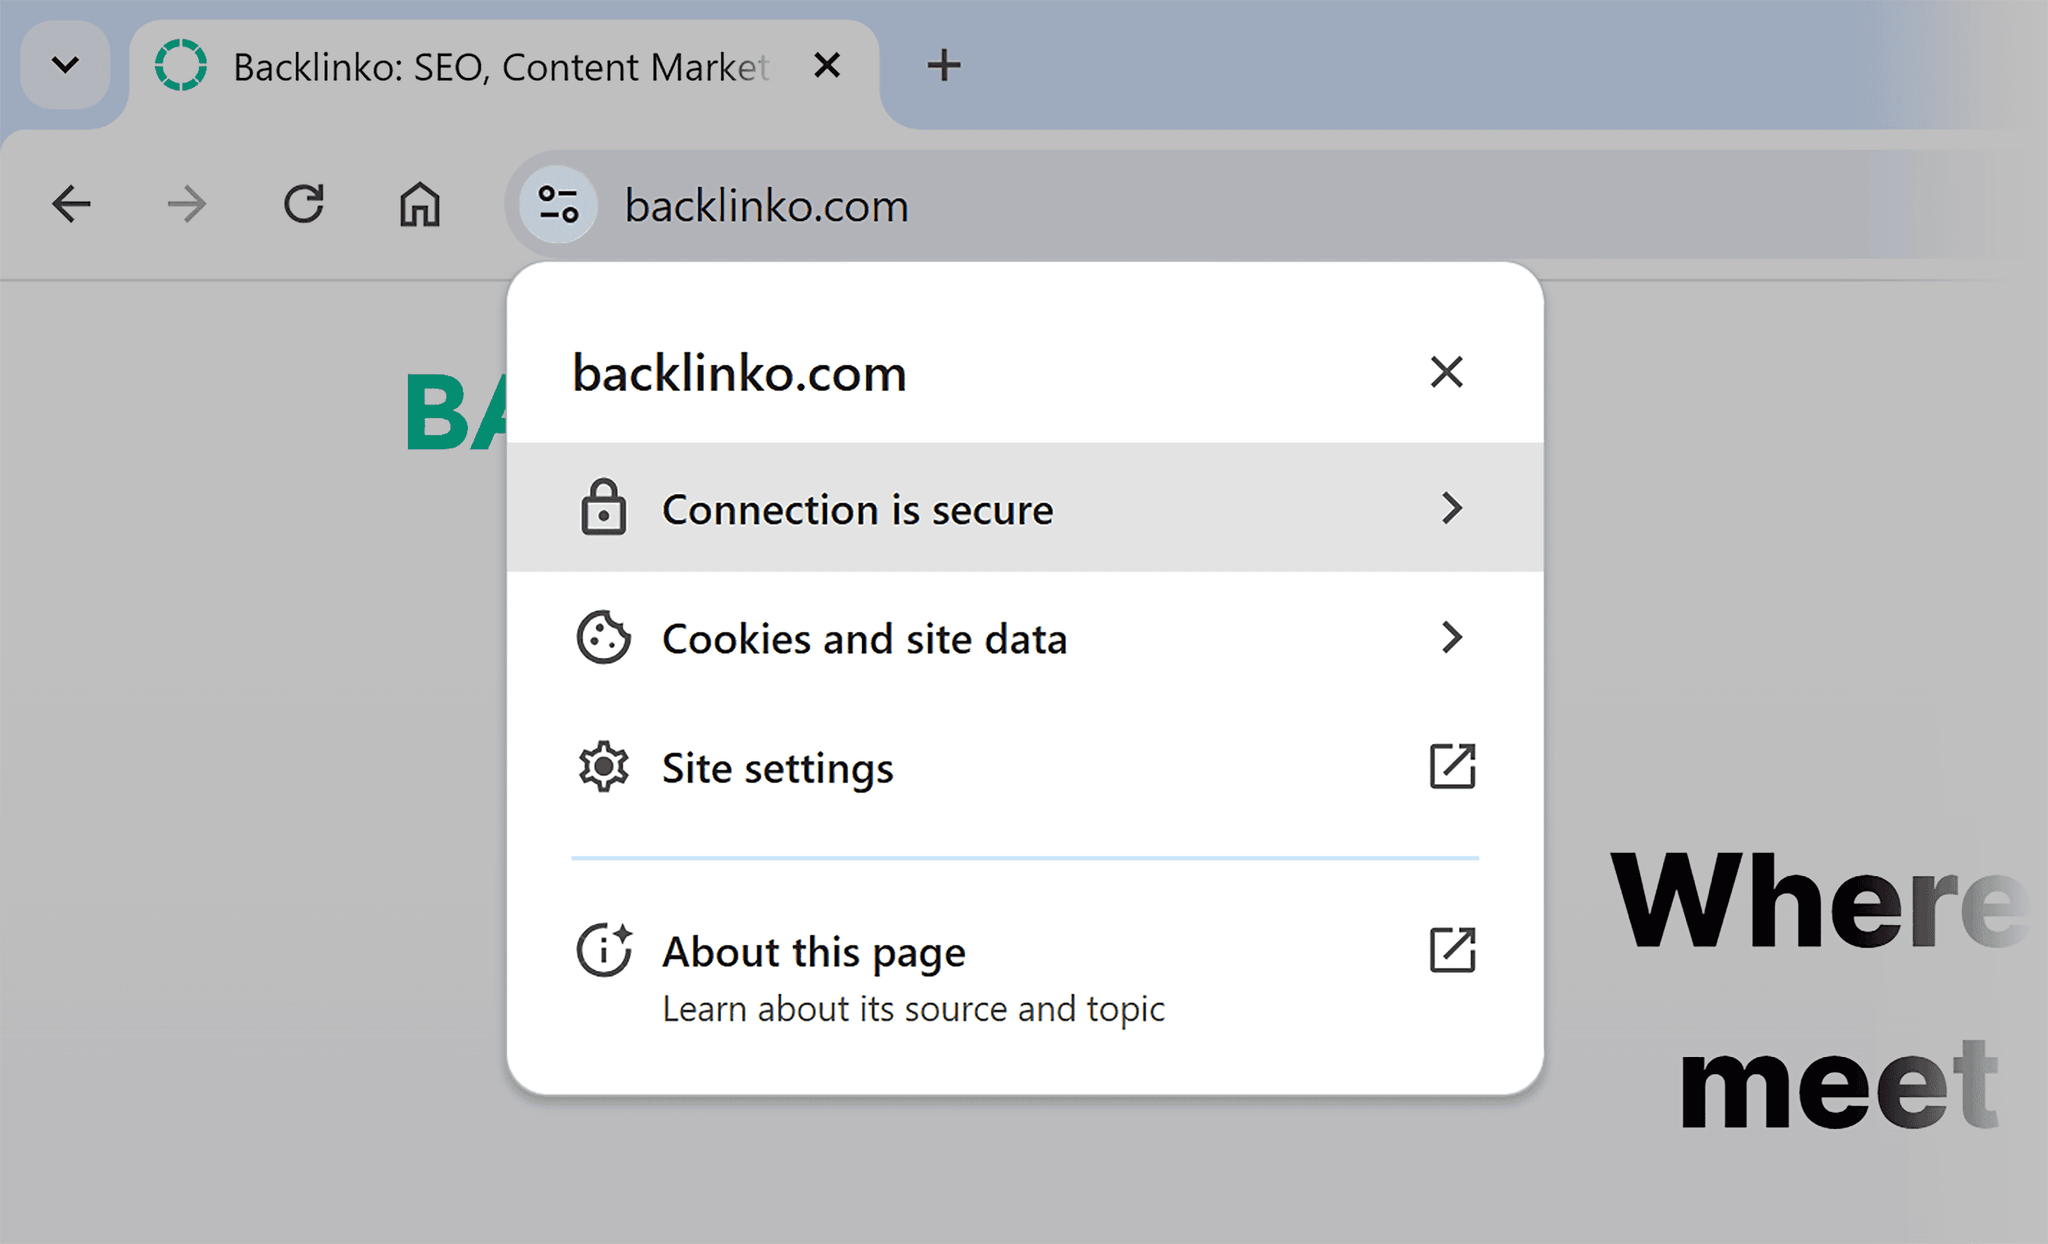
Task: Expand Cookies and site data chevron
Action: [x=1452, y=637]
